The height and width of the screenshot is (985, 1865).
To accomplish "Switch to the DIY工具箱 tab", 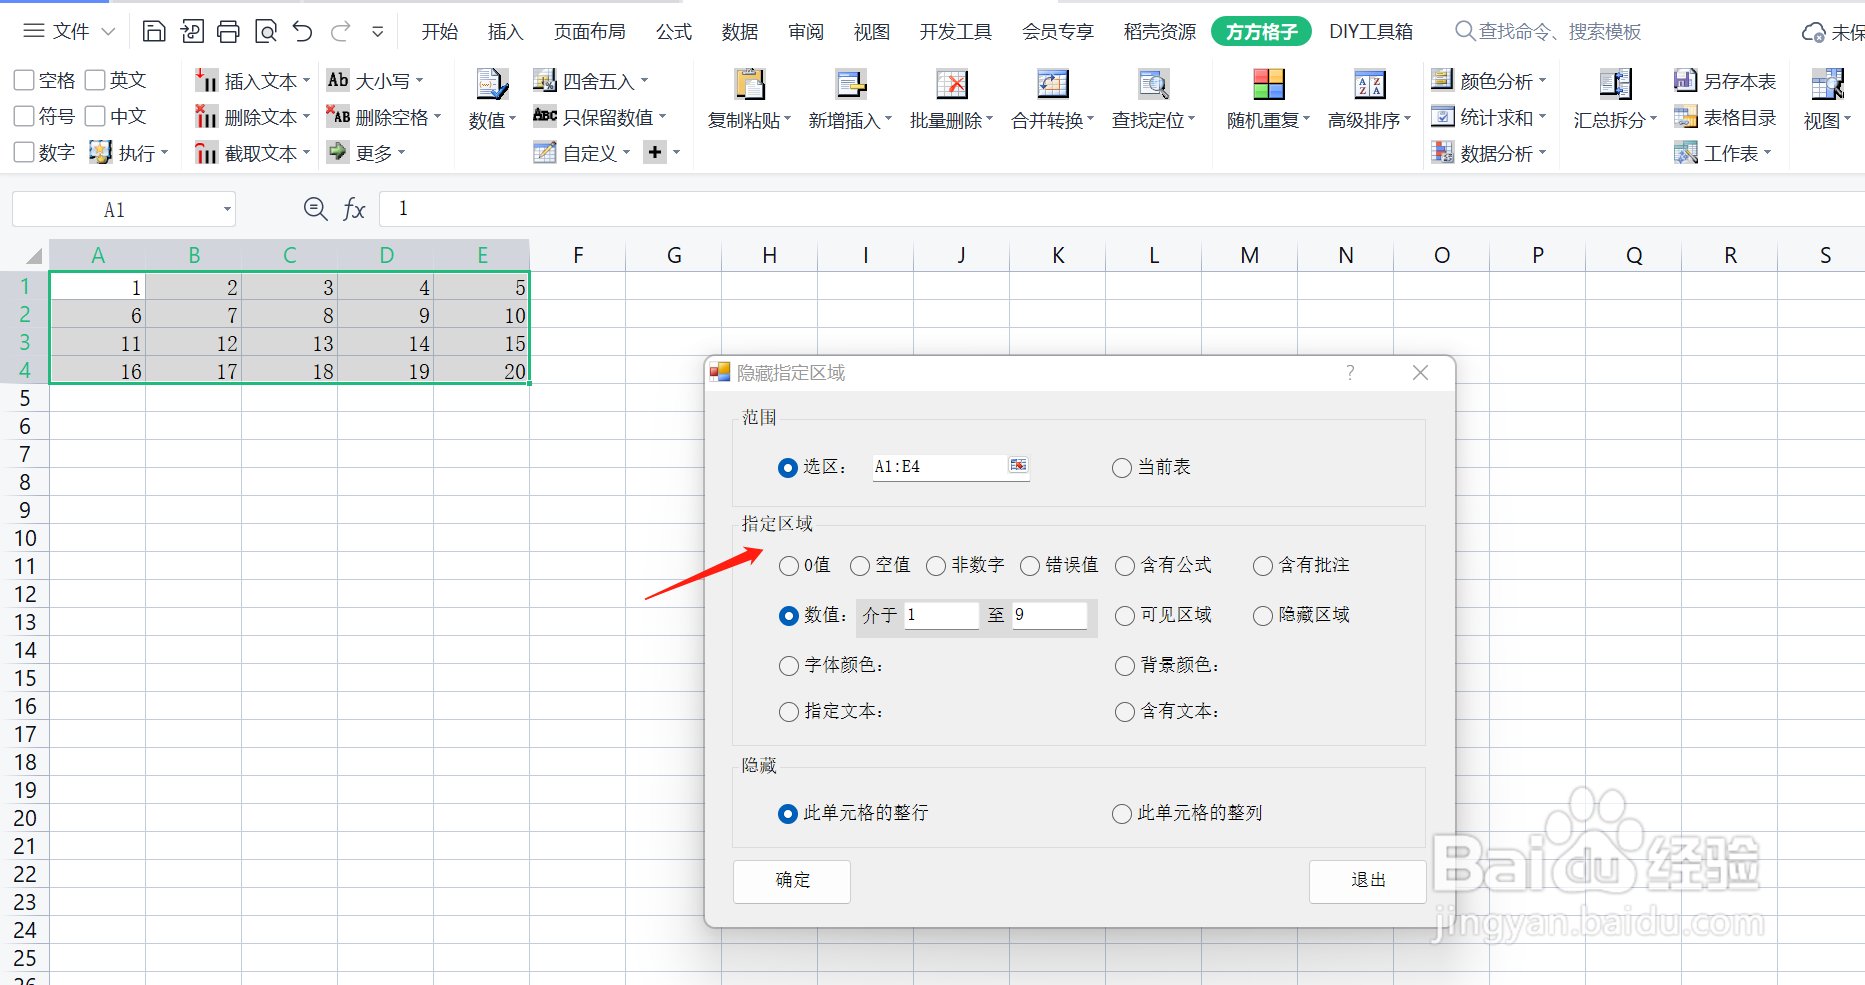I will point(1371,31).
